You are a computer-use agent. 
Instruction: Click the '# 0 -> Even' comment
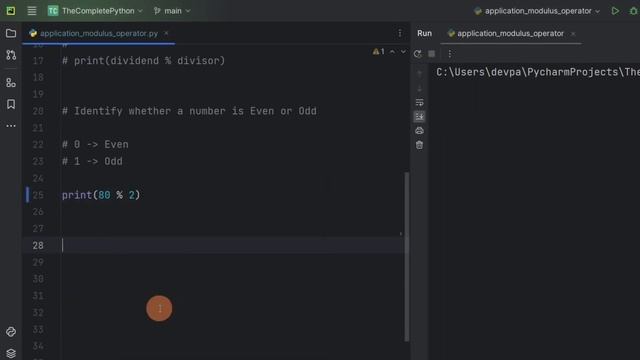point(95,144)
